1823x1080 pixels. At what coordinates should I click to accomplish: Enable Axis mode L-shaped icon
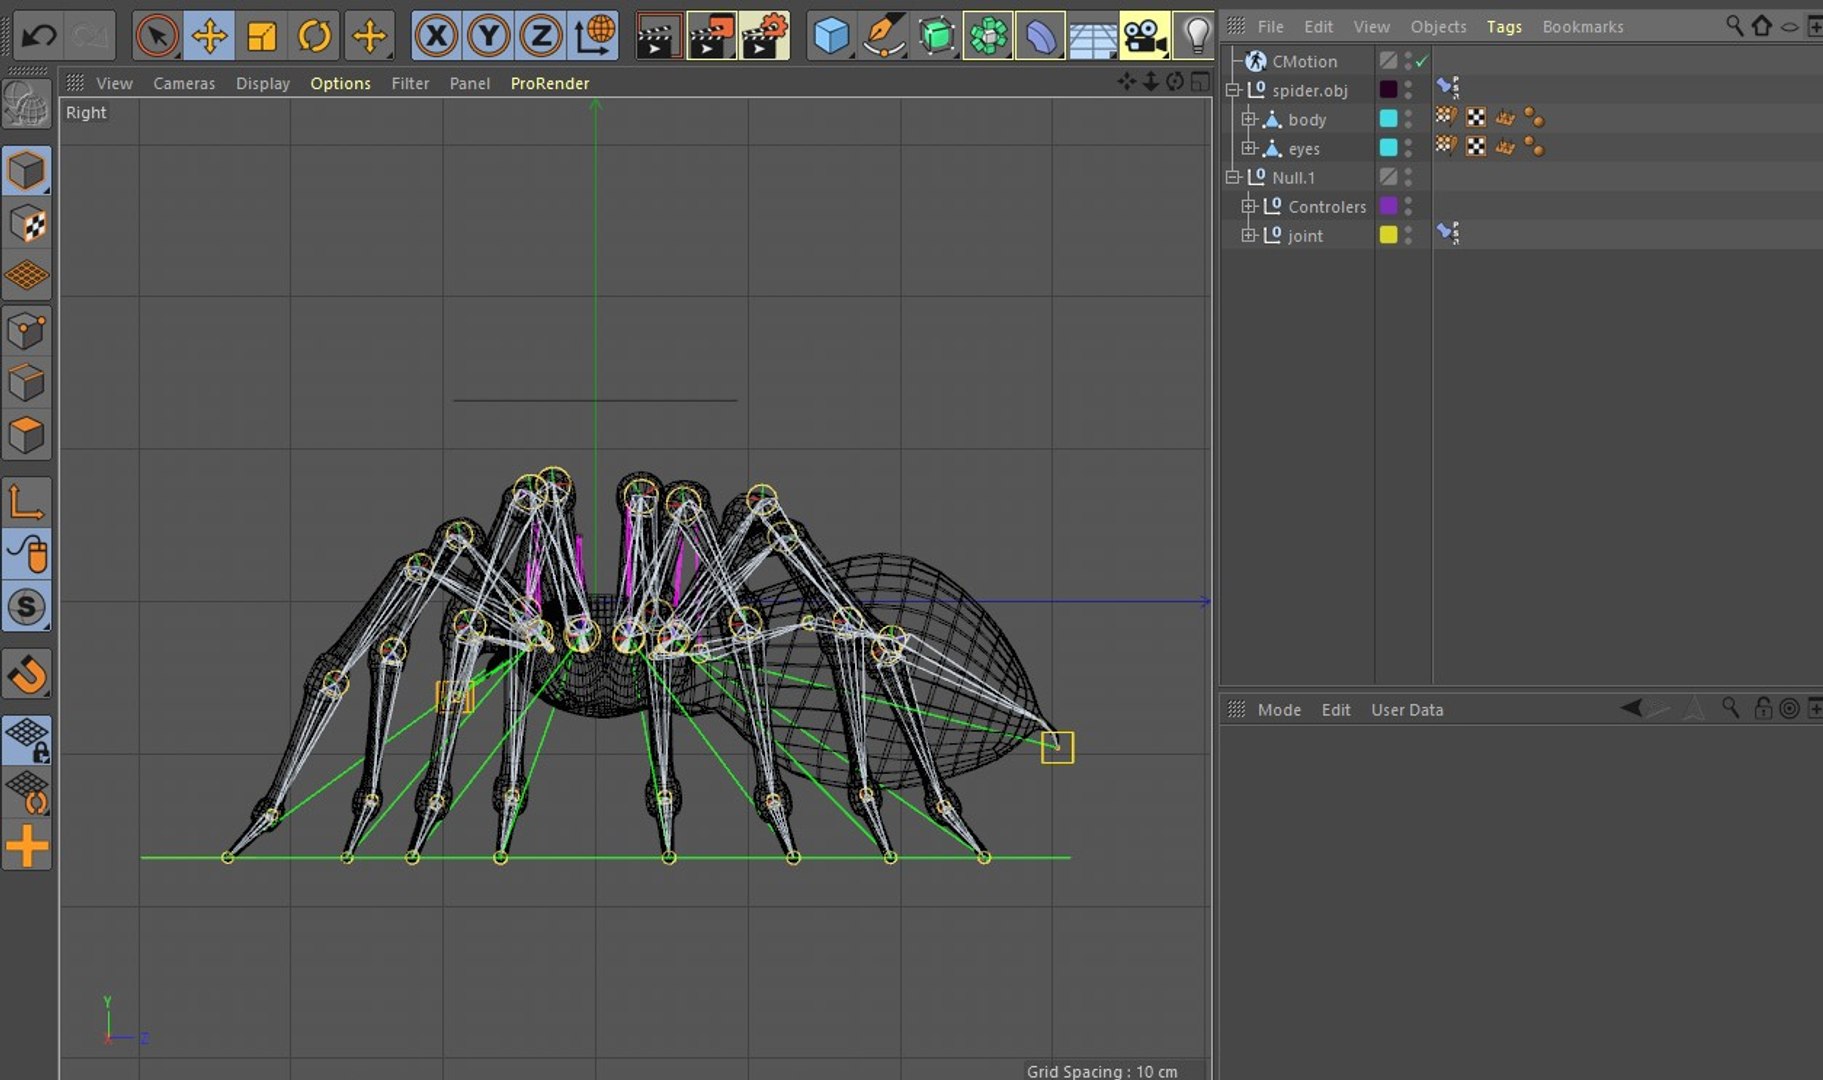tap(27, 502)
